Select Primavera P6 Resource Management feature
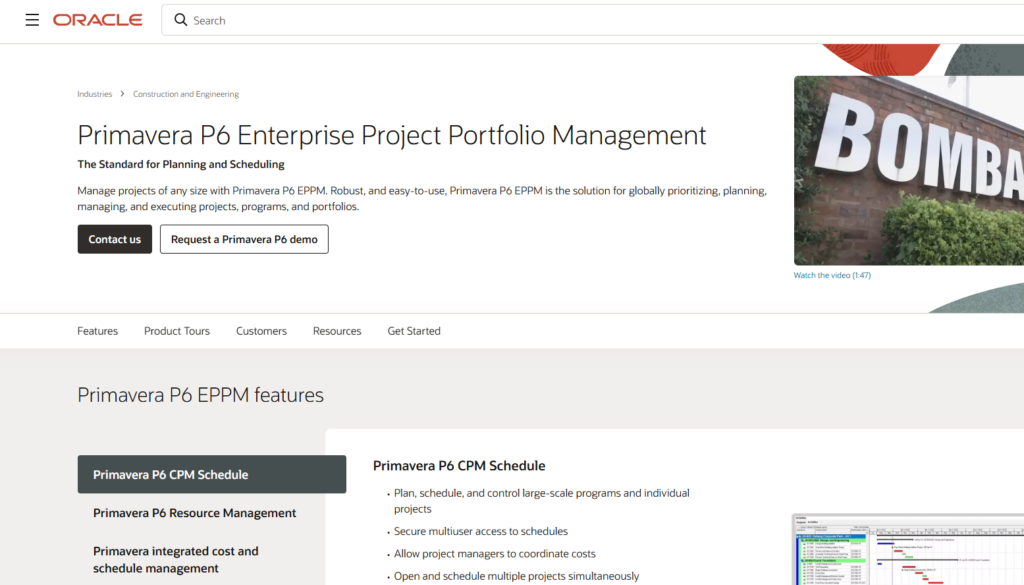This screenshot has width=1024, height=585. (195, 513)
